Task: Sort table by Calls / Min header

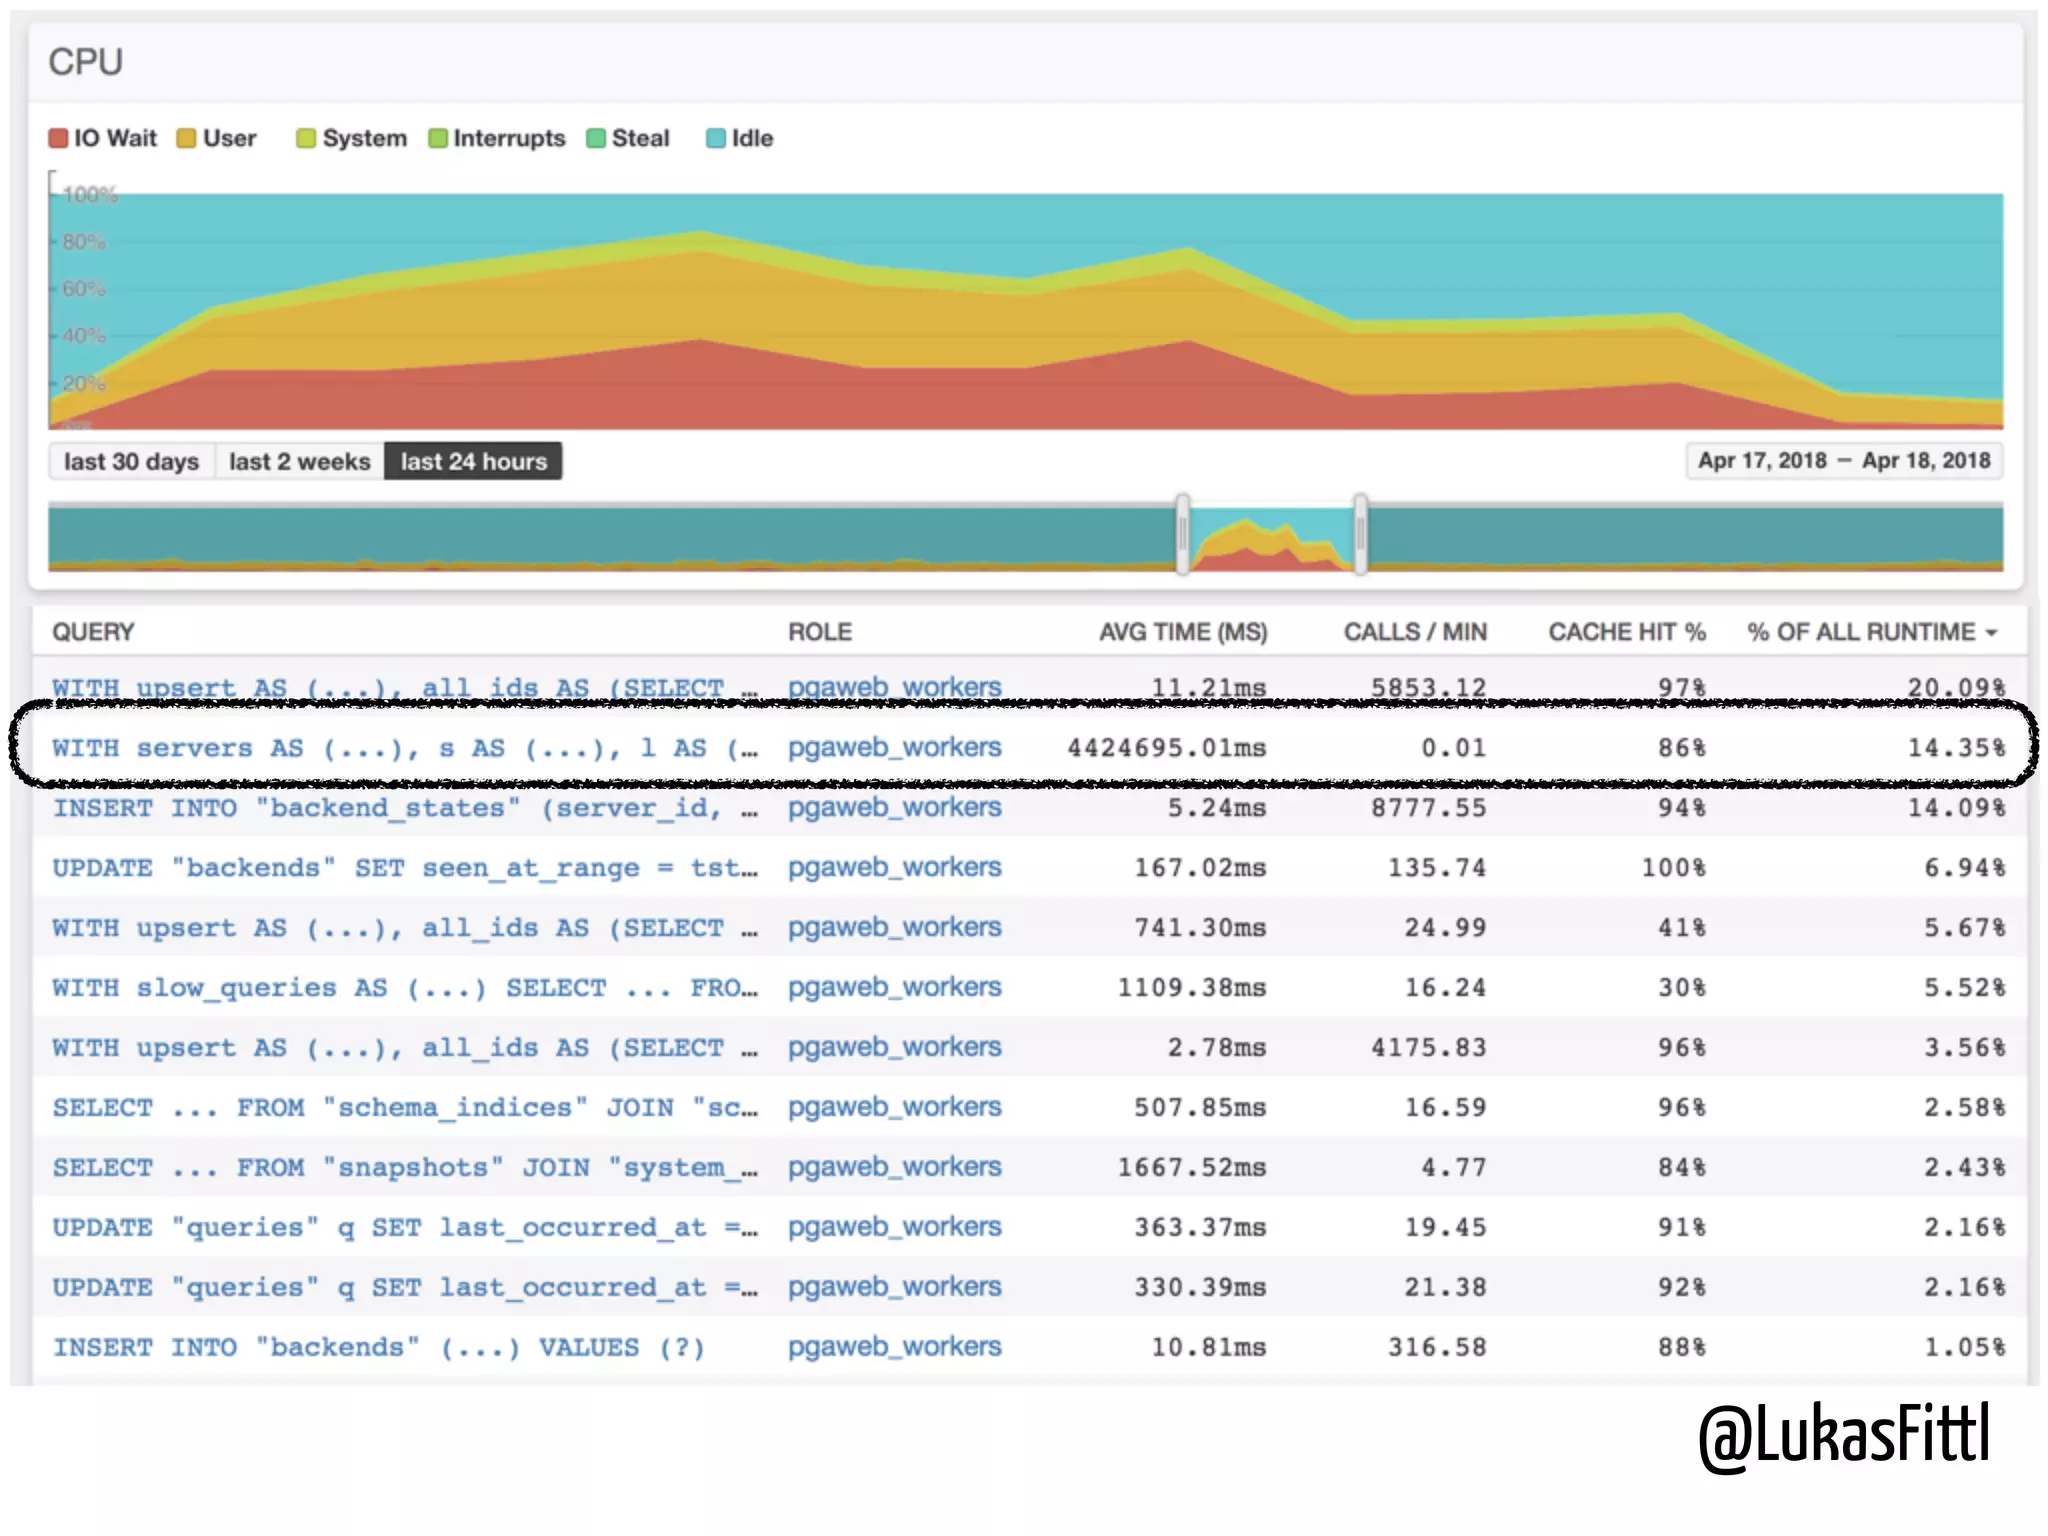Action: 1414,632
